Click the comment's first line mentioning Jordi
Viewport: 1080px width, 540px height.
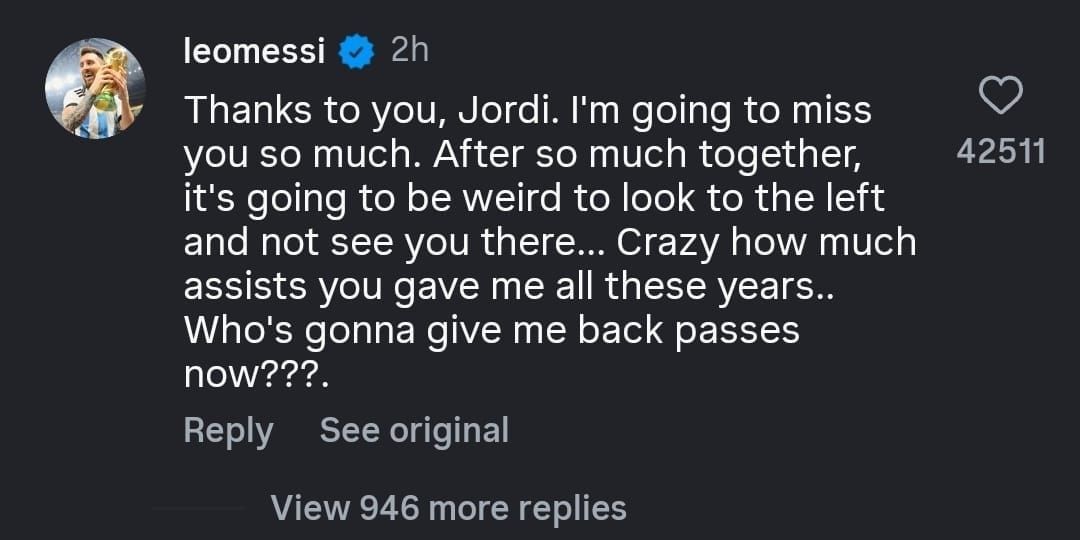527,110
